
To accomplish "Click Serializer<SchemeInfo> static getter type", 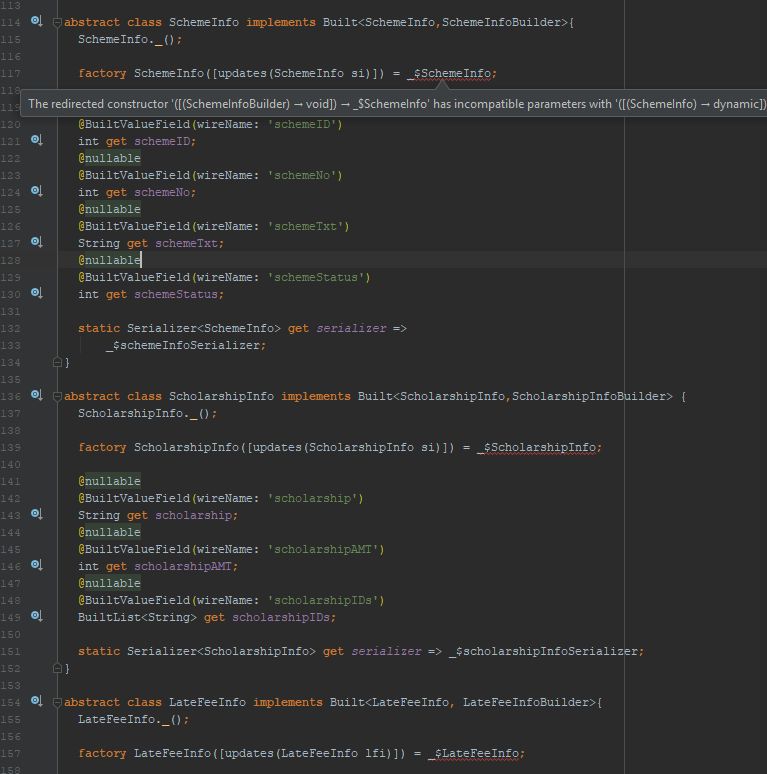I will tap(204, 329).
